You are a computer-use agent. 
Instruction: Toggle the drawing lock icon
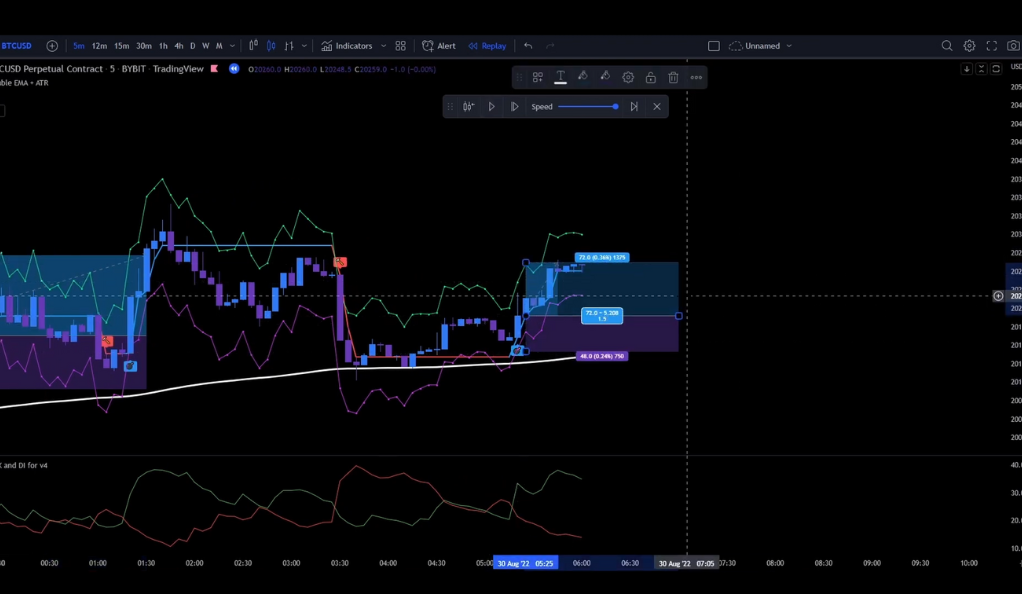pyautogui.click(x=650, y=77)
